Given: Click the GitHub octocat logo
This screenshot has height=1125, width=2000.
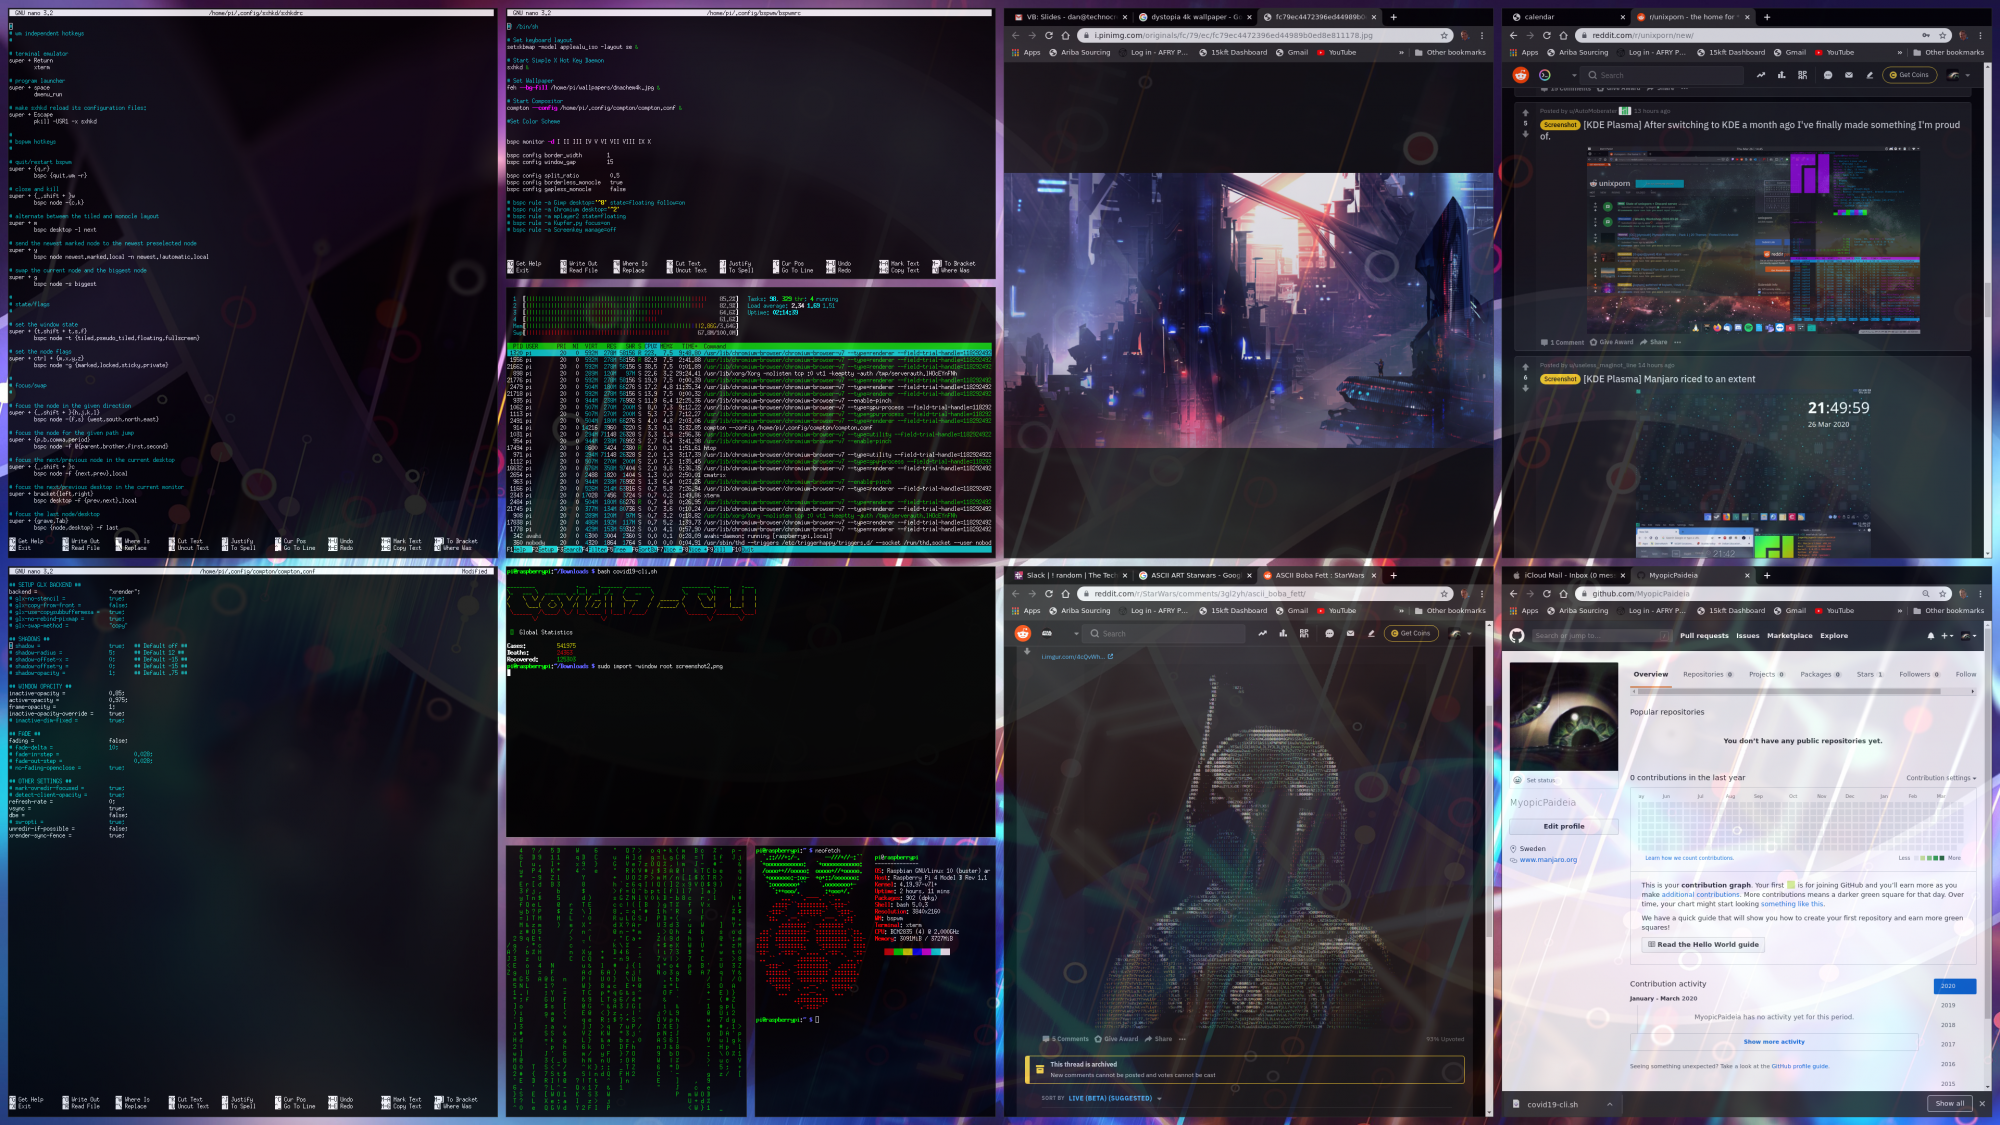Looking at the screenshot, I should point(1517,636).
